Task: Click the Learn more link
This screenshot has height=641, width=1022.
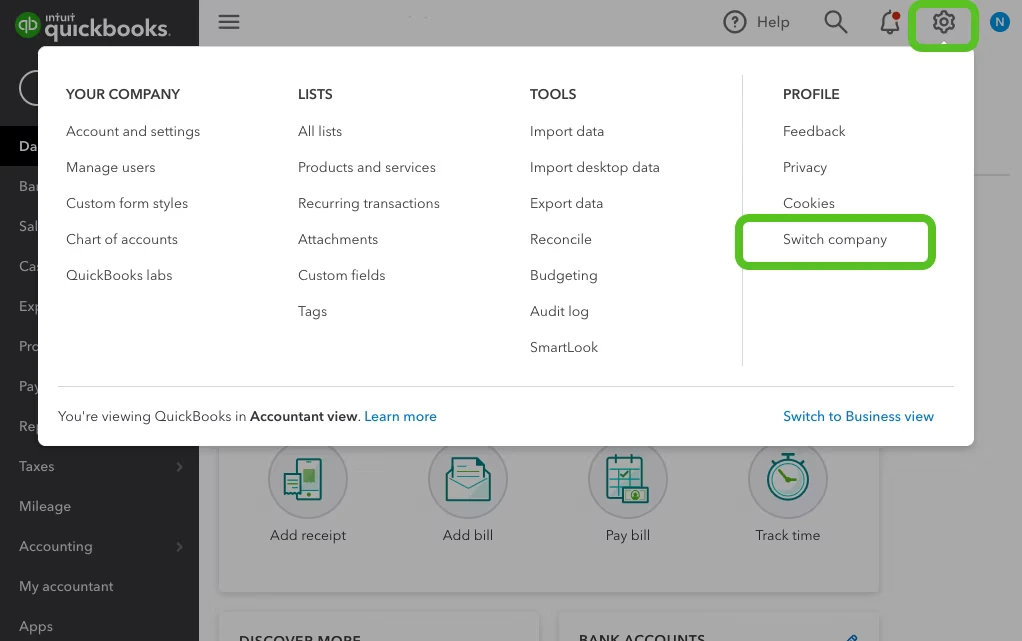Action: pos(400,416)
